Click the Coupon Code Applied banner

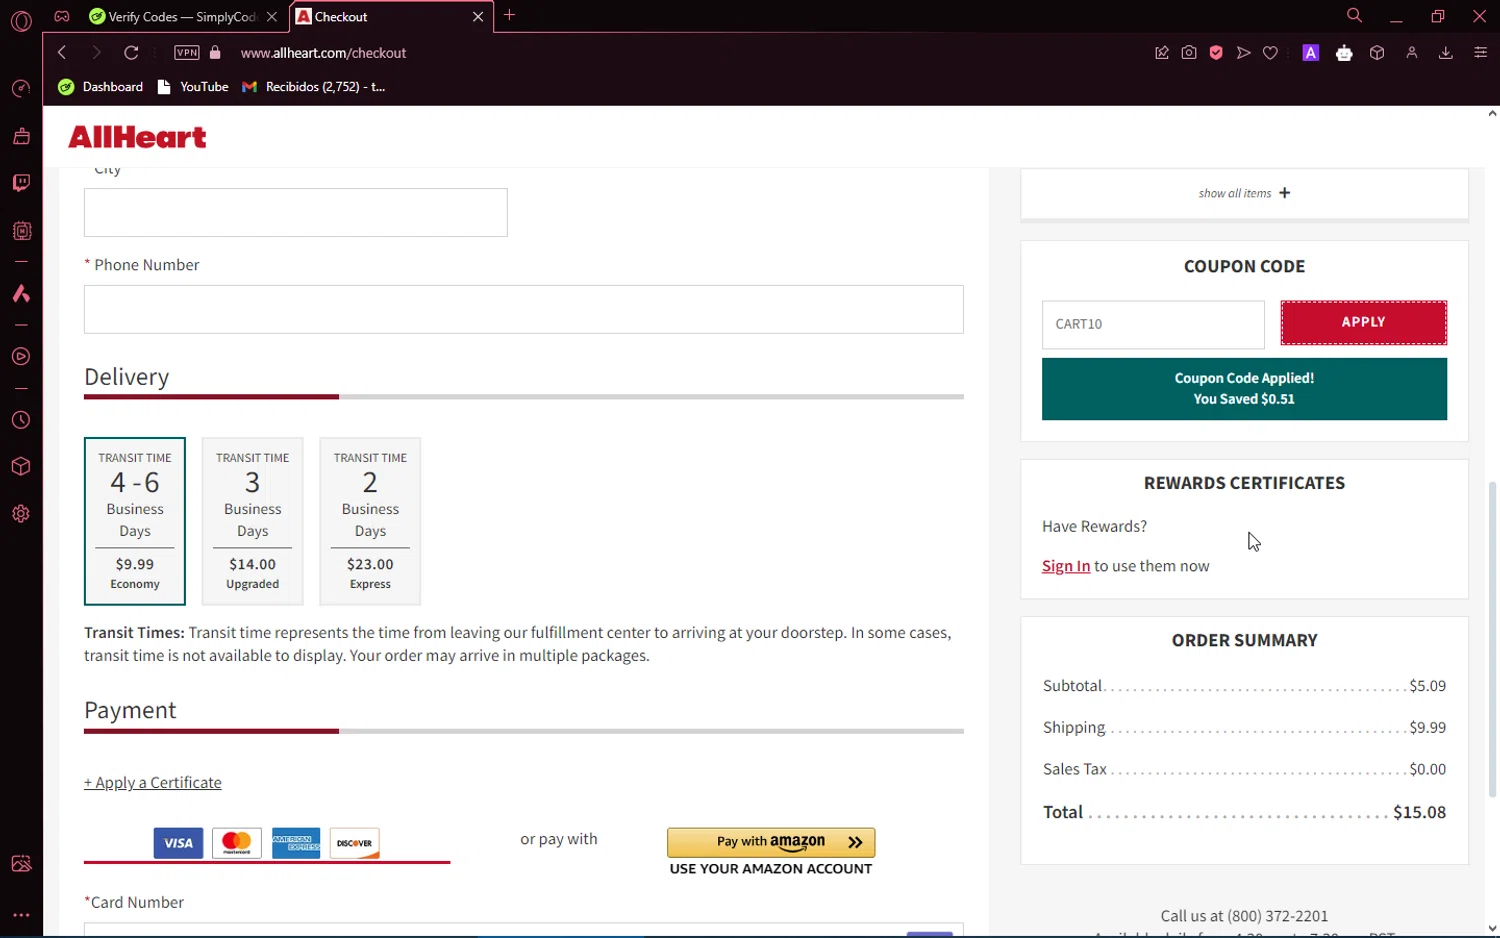pyautogui.click(x=1244, y=389)
